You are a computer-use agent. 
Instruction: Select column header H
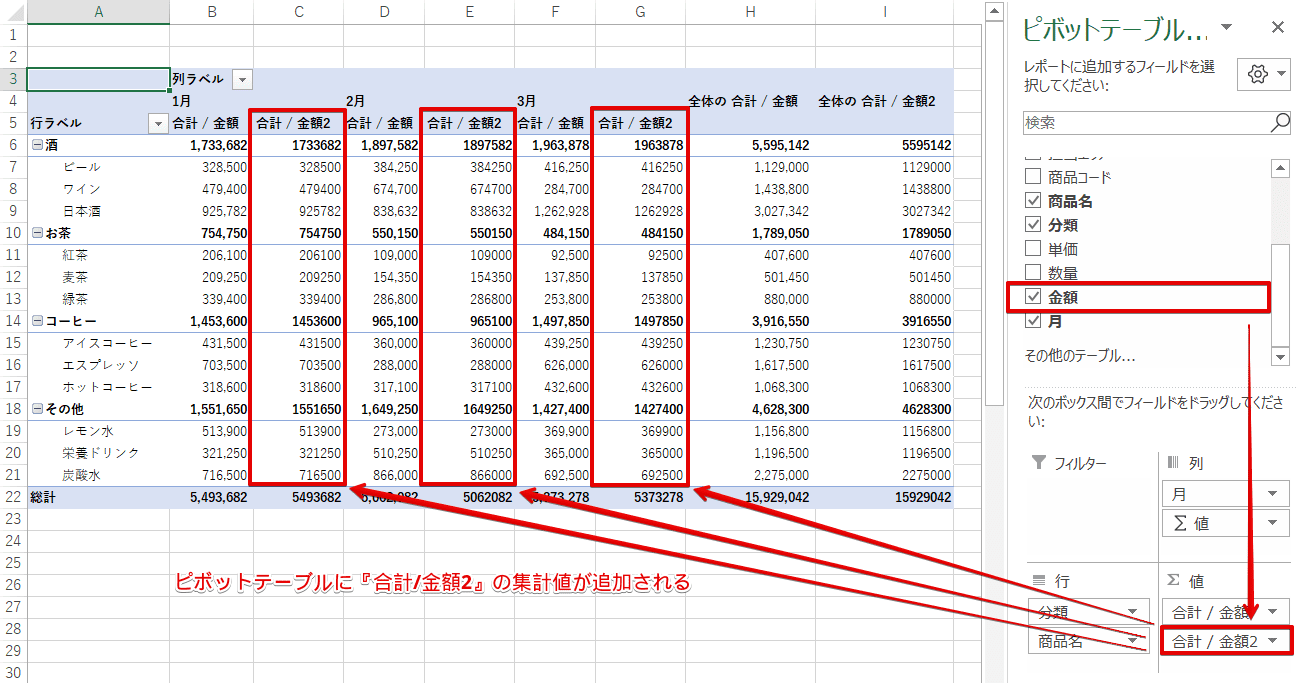[x=750, y=12]
